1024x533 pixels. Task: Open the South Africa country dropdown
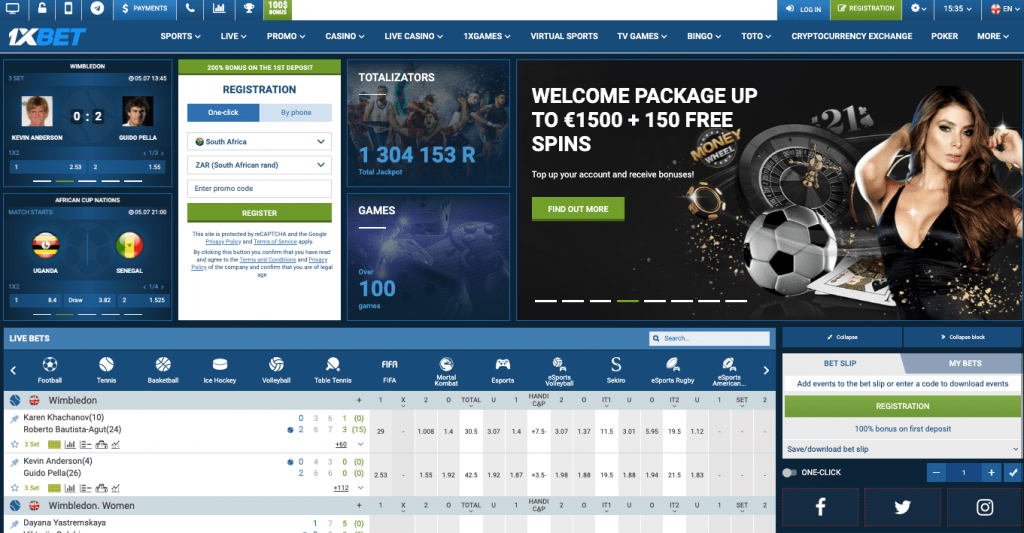259,142
